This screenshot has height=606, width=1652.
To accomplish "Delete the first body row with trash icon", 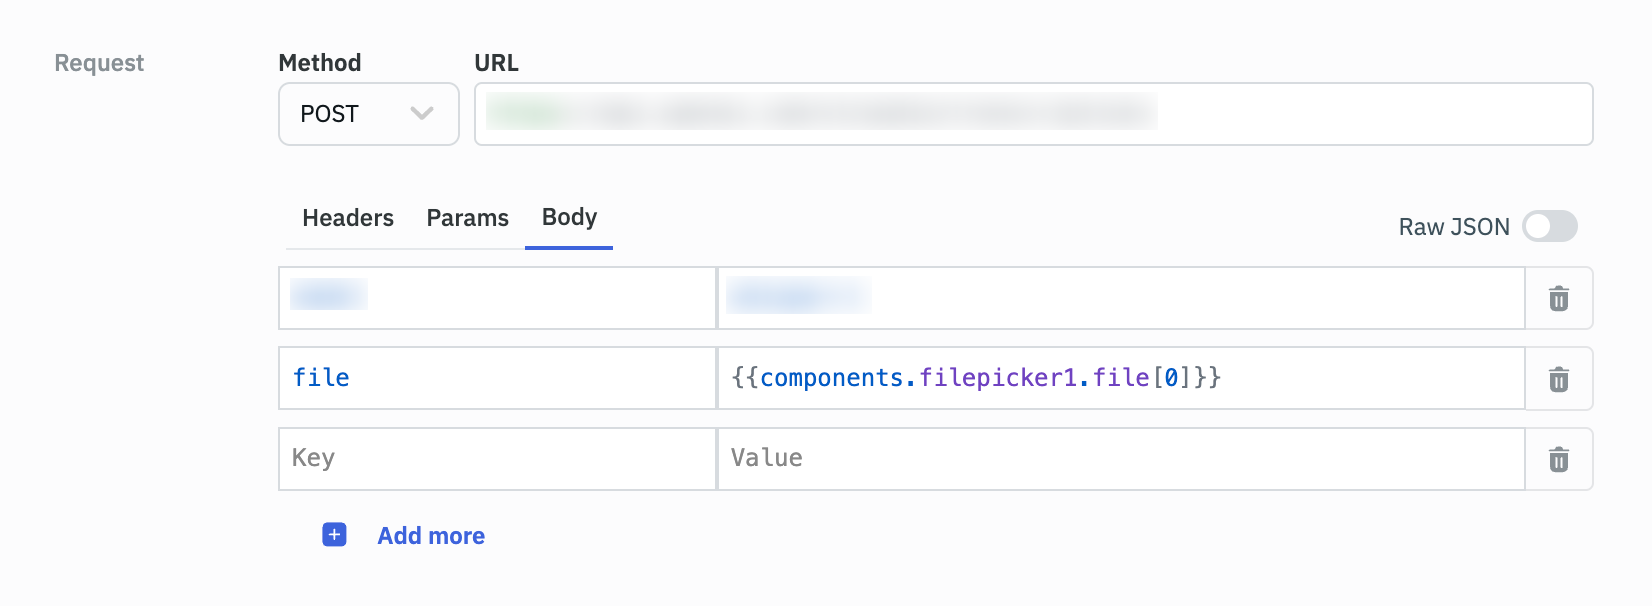I will [1558, 298].
